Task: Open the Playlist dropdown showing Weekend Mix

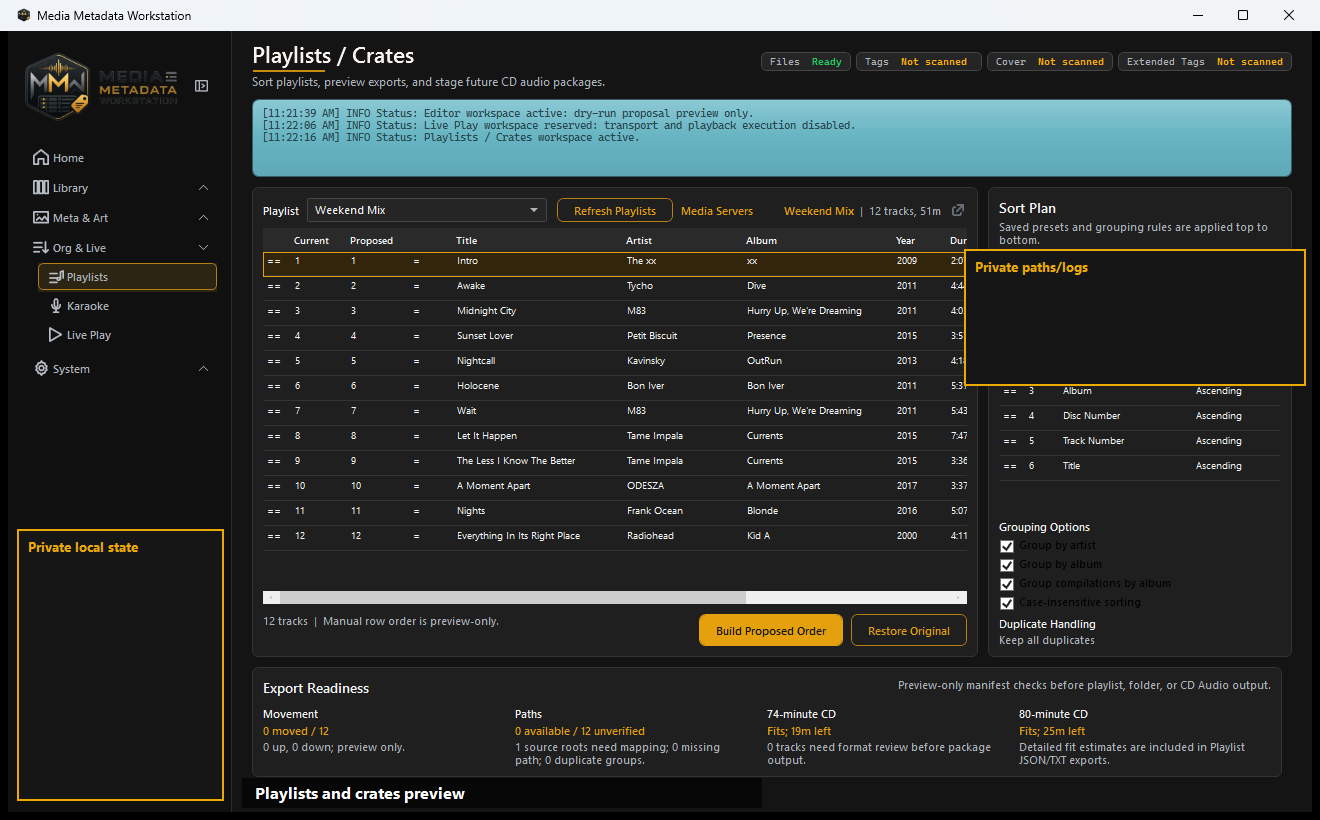Action: 427,210
